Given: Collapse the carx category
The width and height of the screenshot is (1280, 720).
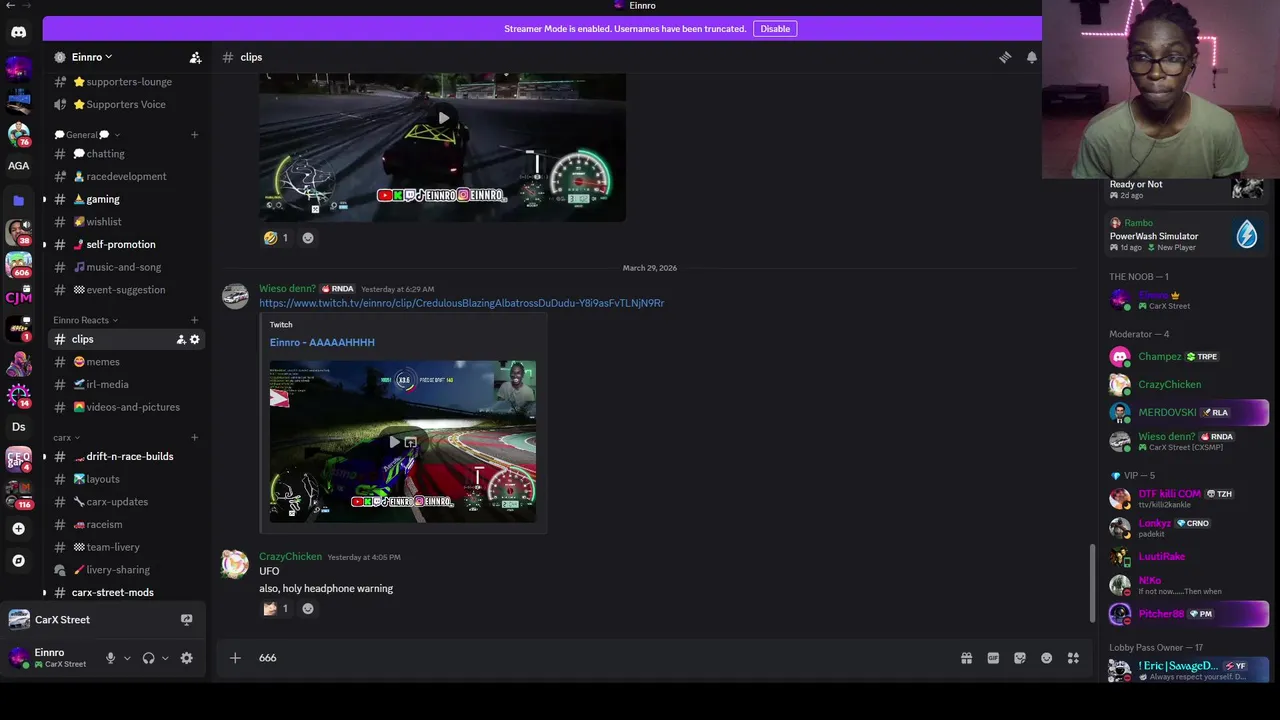Looking at the screenshot, I should click(x=67, y=437).
